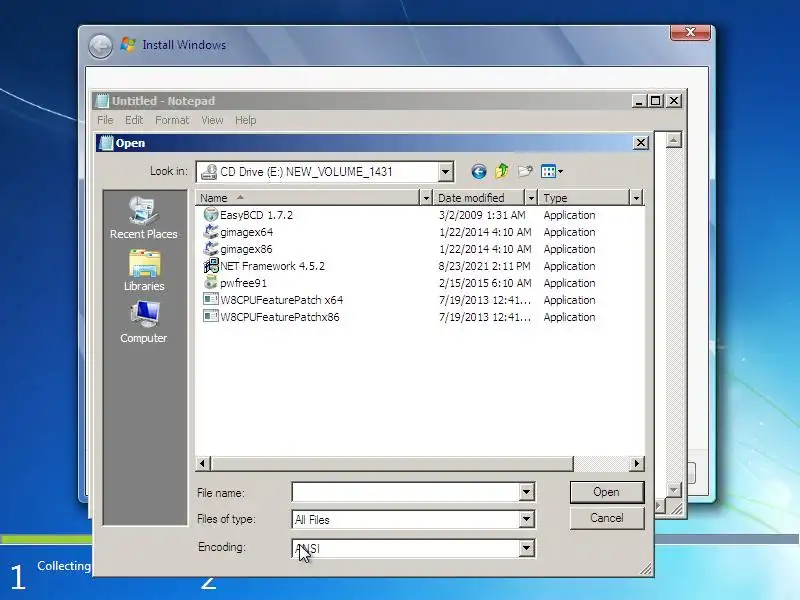800x600 pixels.
Task: Sort by the Name column header
Action: click(308, 197)
